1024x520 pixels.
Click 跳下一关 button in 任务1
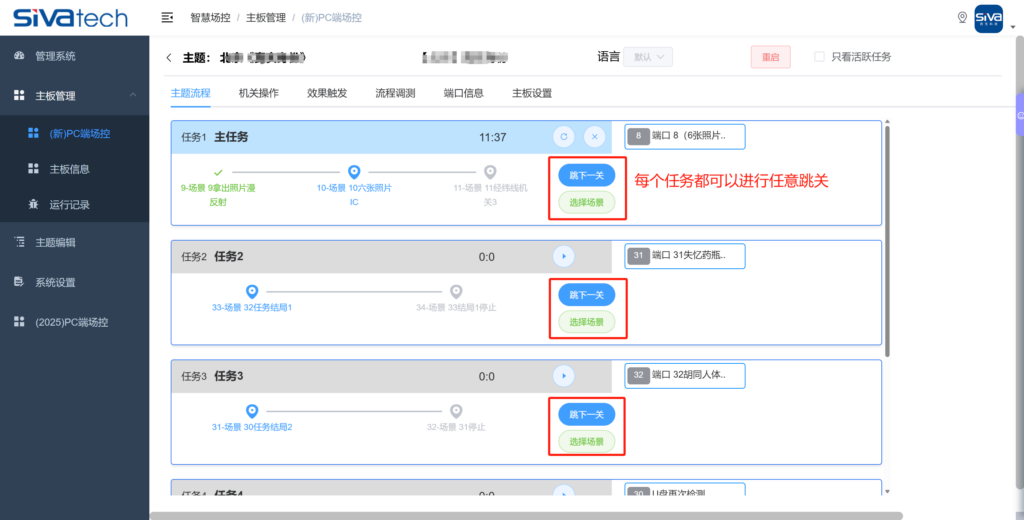[586, 175]
